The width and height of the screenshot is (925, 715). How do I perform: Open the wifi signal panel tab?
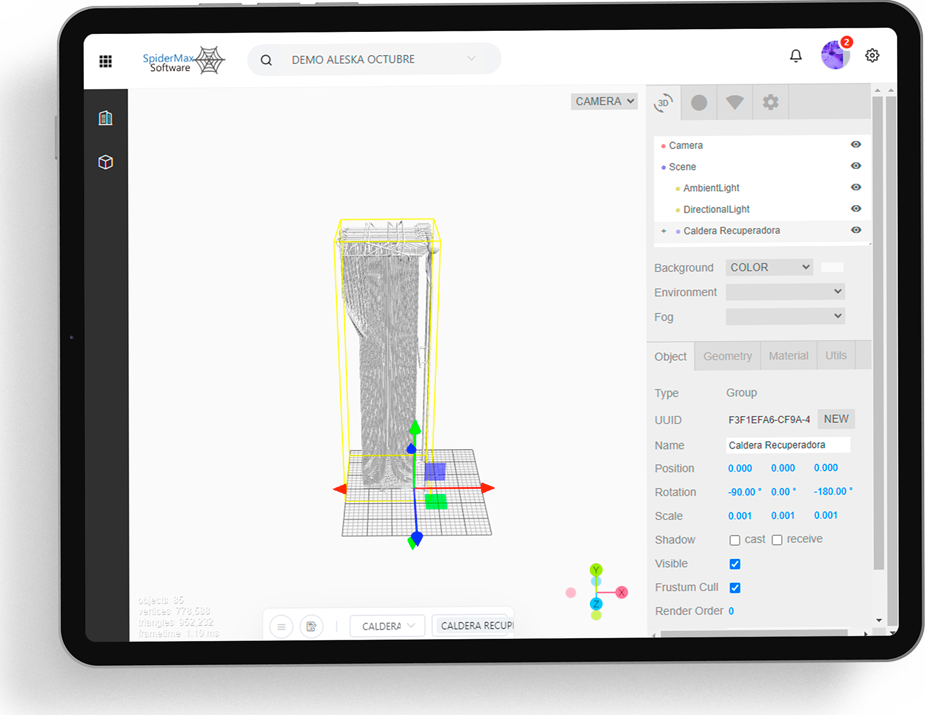(x=735, y=102)
